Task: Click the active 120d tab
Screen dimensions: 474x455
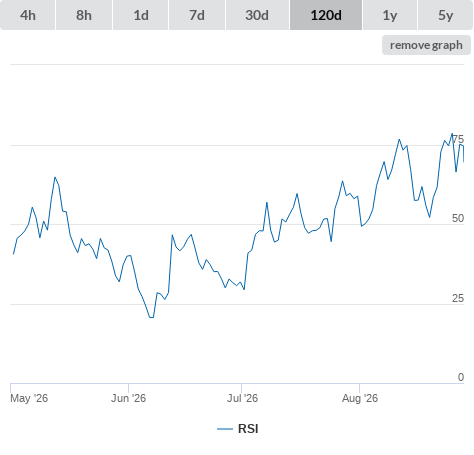Action: 326,15
